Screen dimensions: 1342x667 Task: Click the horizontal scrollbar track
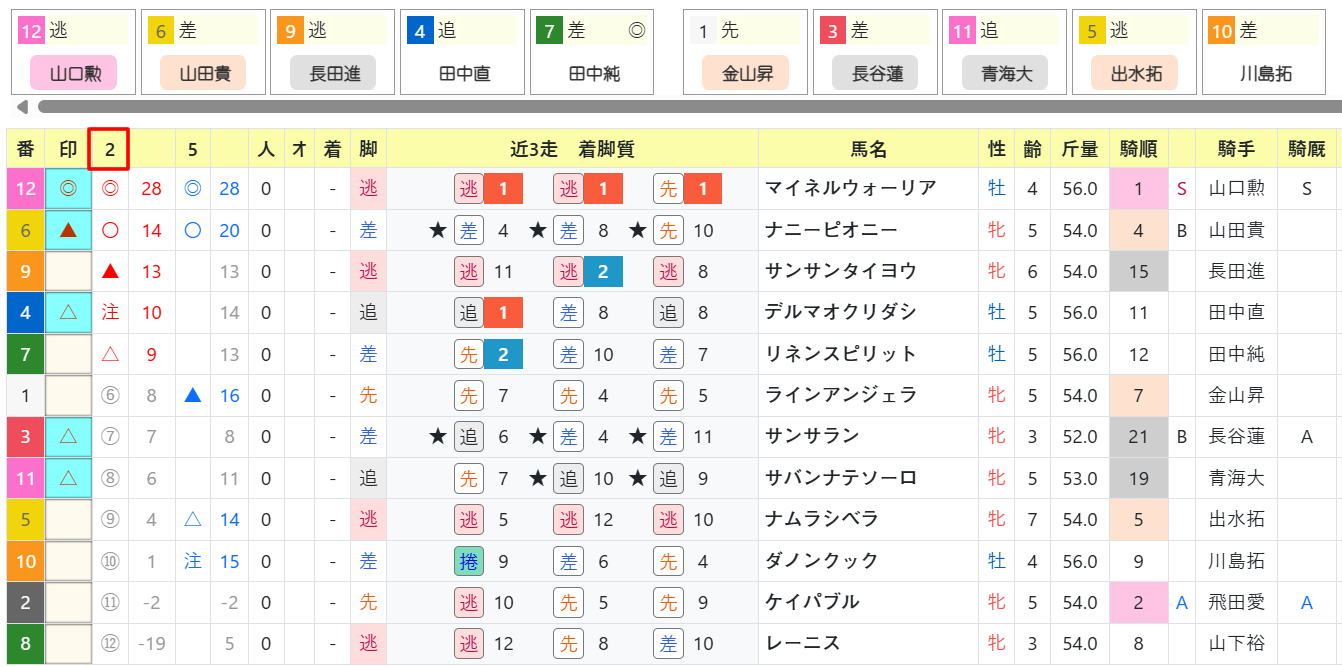click(x=688, y=107)
